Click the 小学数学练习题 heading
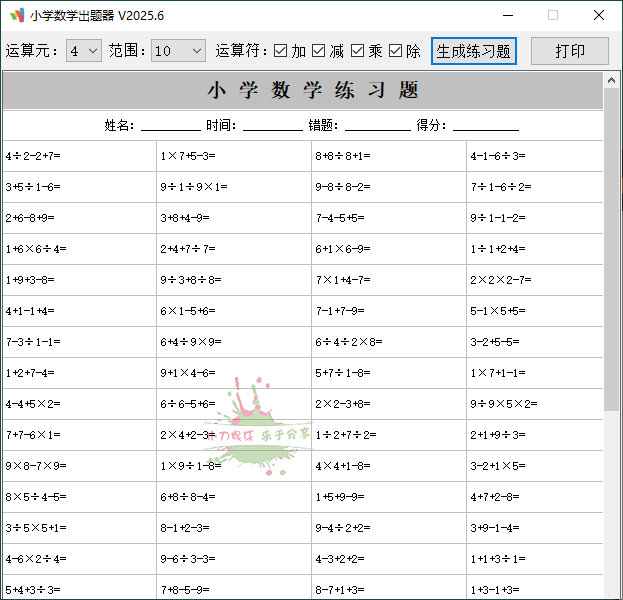This screenshot has width=623, height=600. (312, 91)
